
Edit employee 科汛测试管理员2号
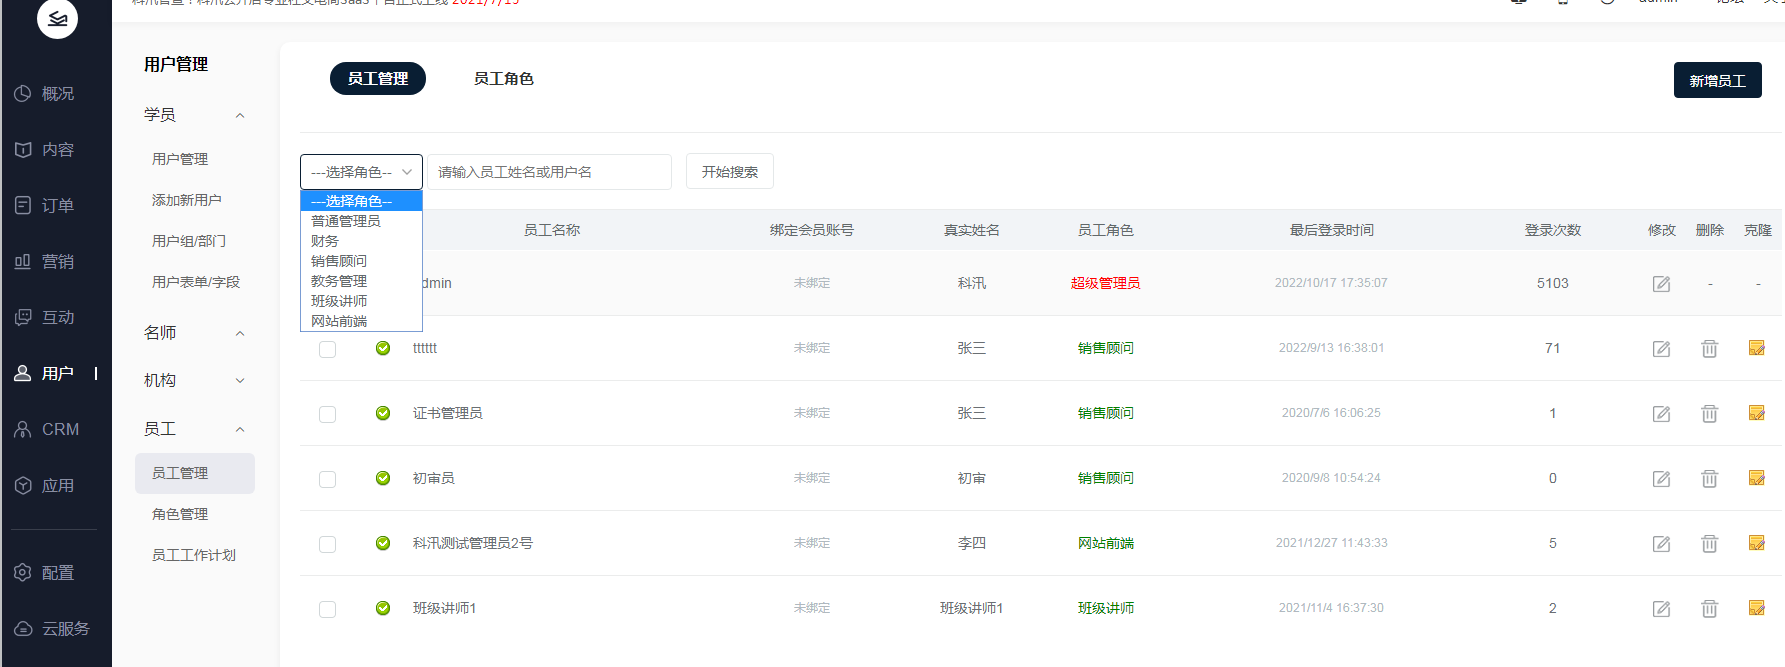pyautogui.click(x=1661, y=543)
